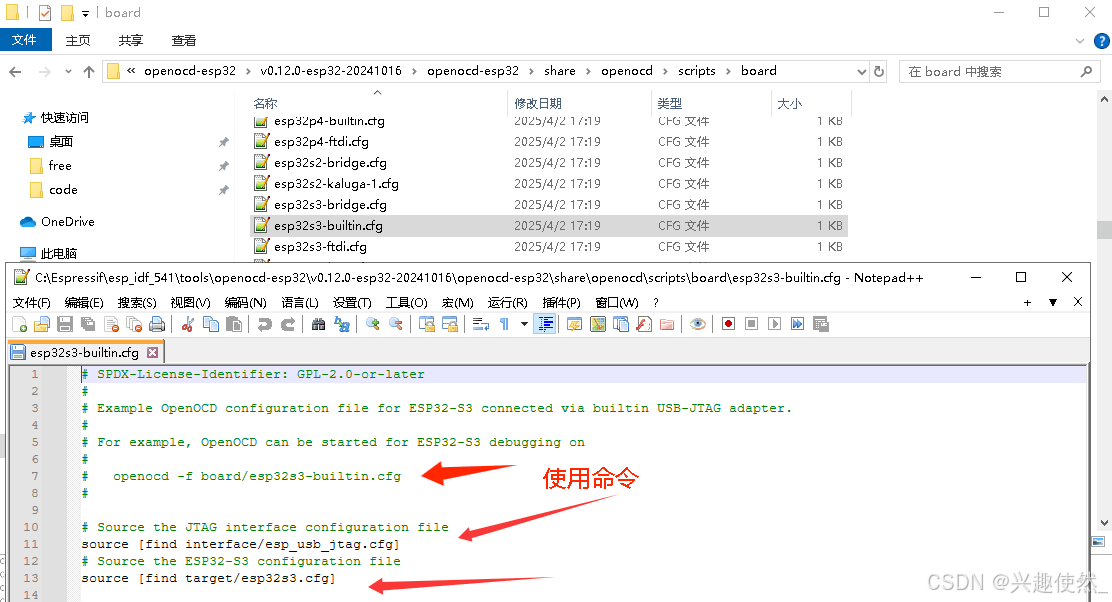Click the Open file icon in Notepad++ toolbar

(x=42, y=324)
